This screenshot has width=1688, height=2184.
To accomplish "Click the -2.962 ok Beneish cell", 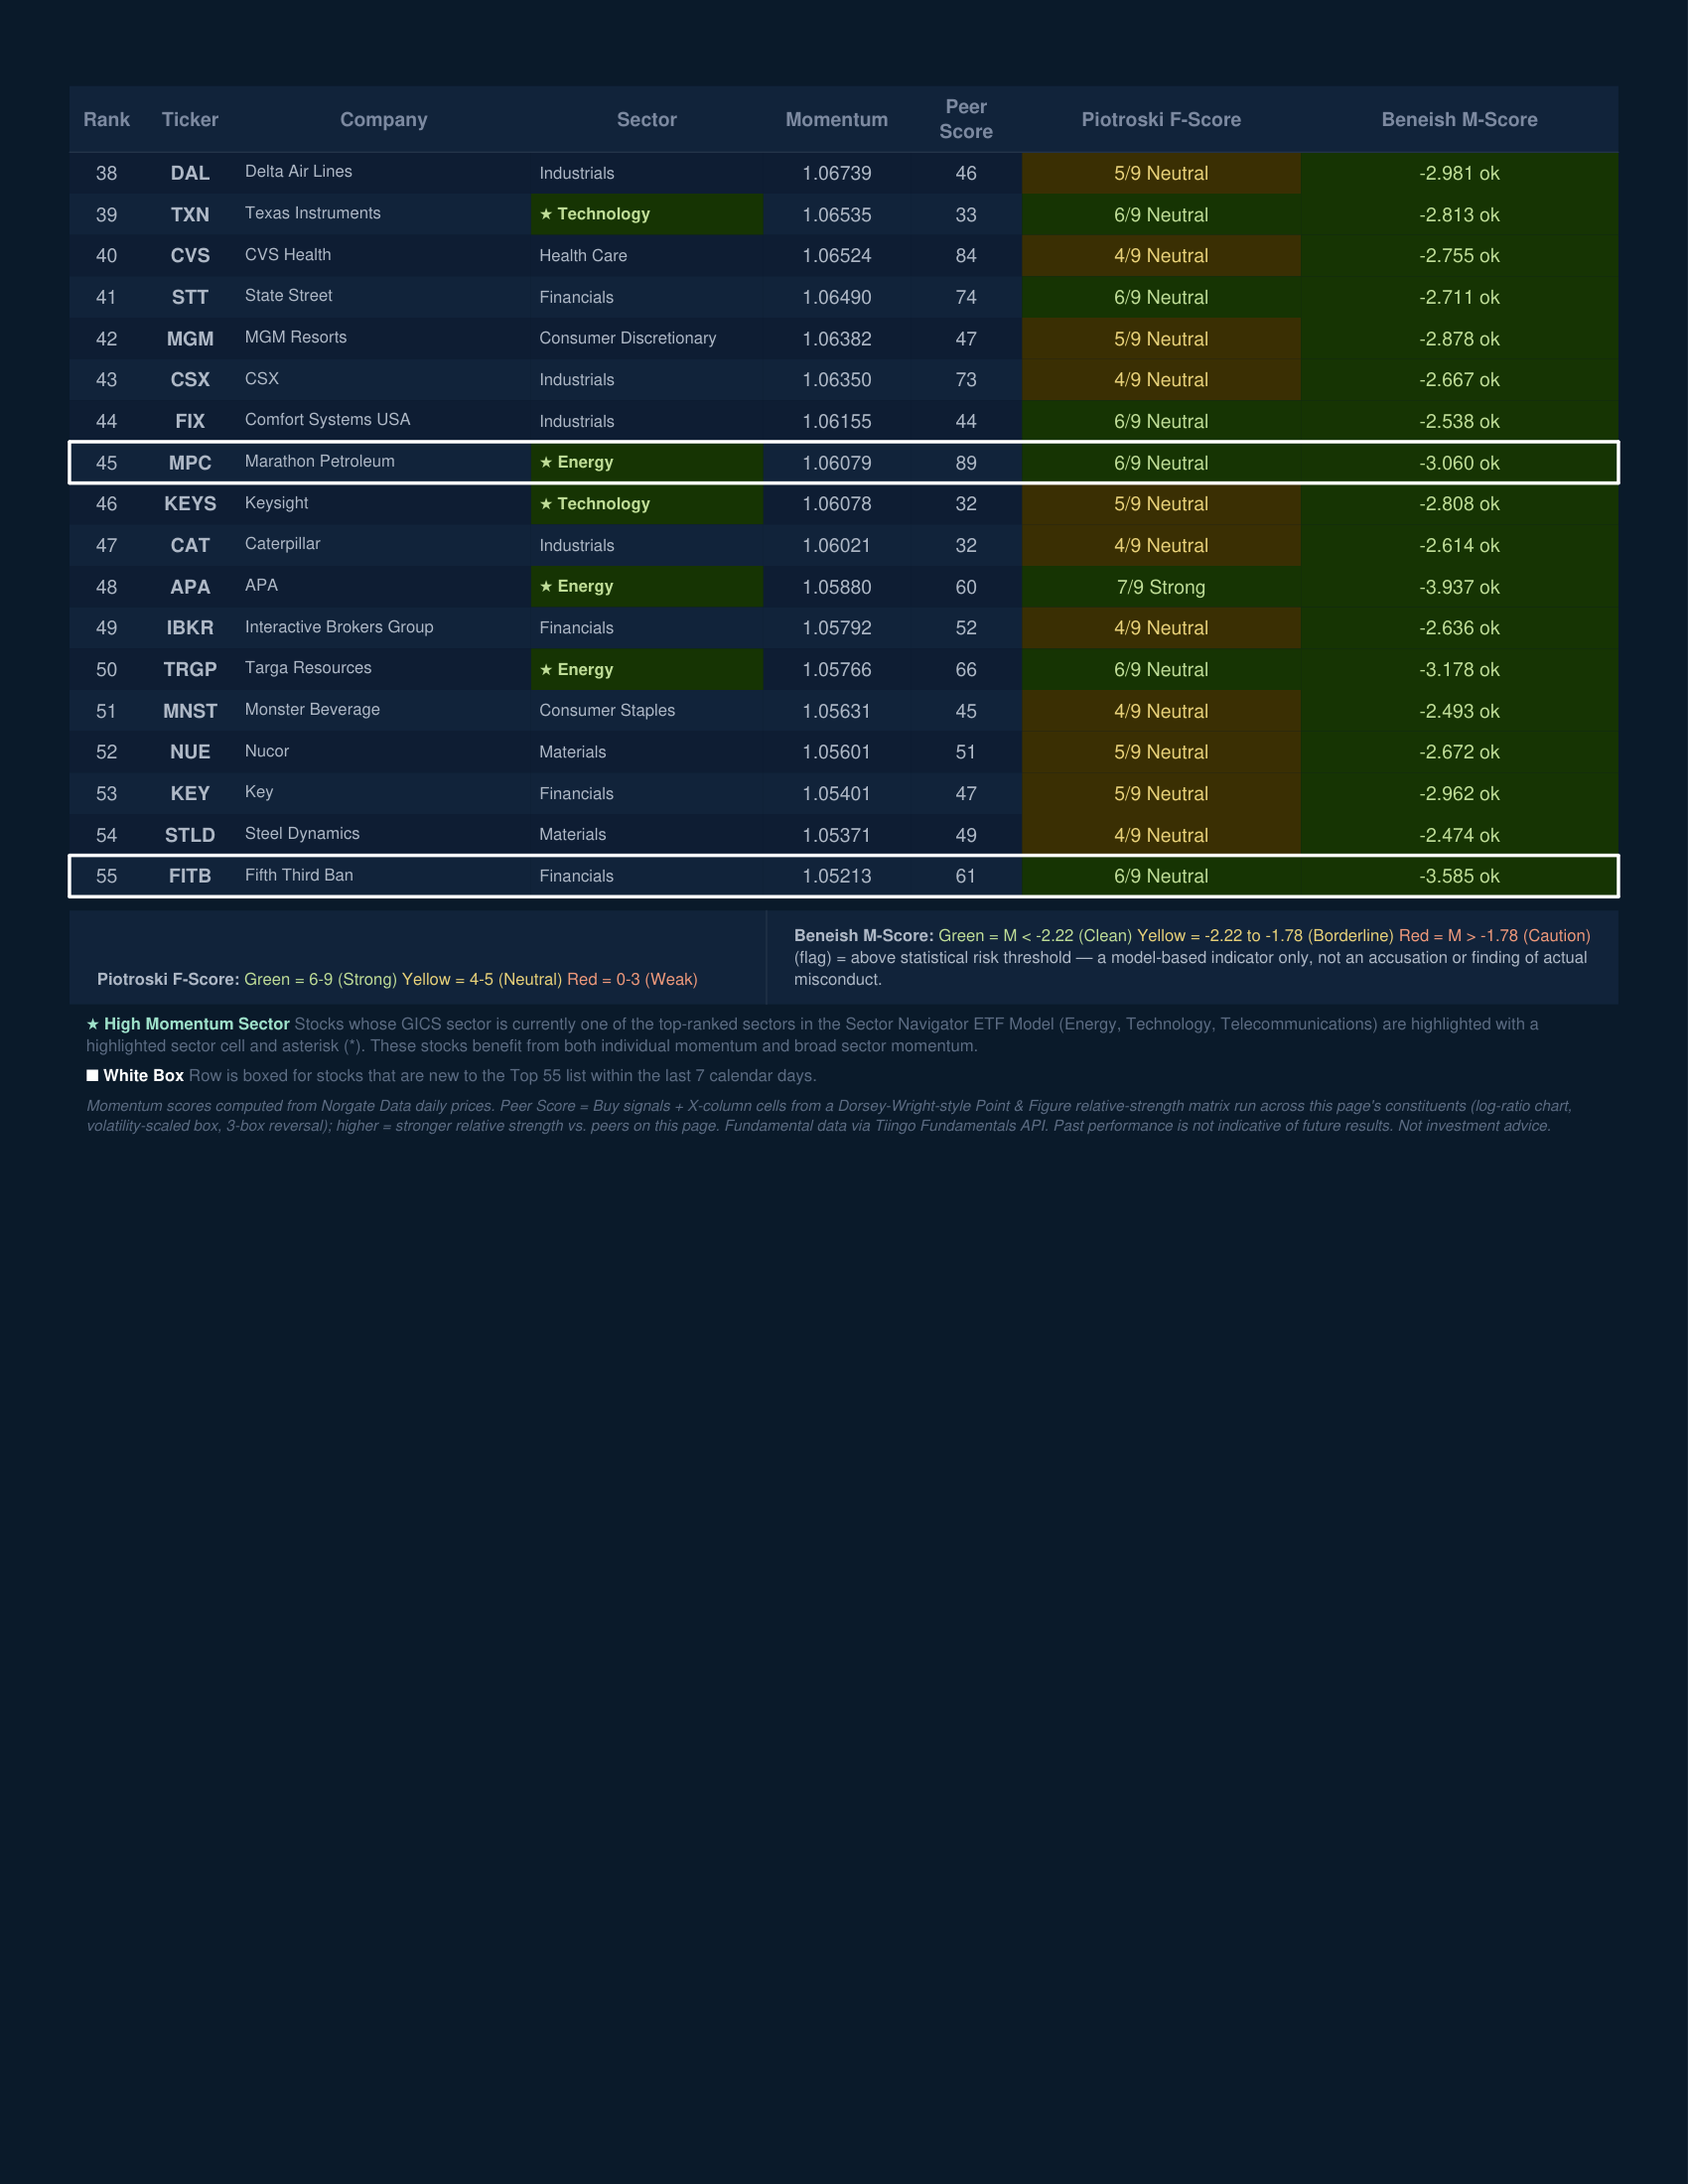I will (1459, 794).
